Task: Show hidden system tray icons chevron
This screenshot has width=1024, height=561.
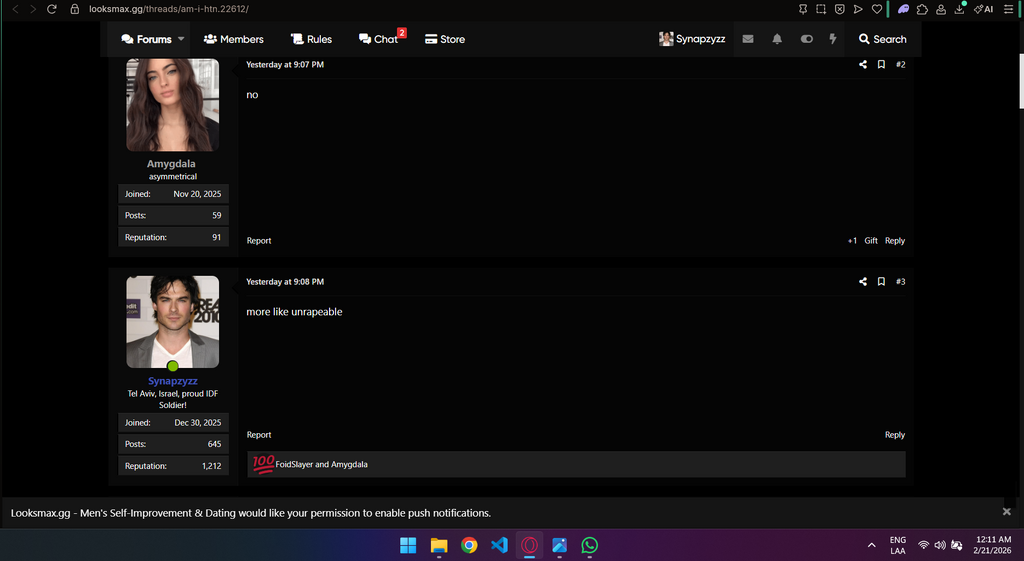Action: (x=871, y=545)
